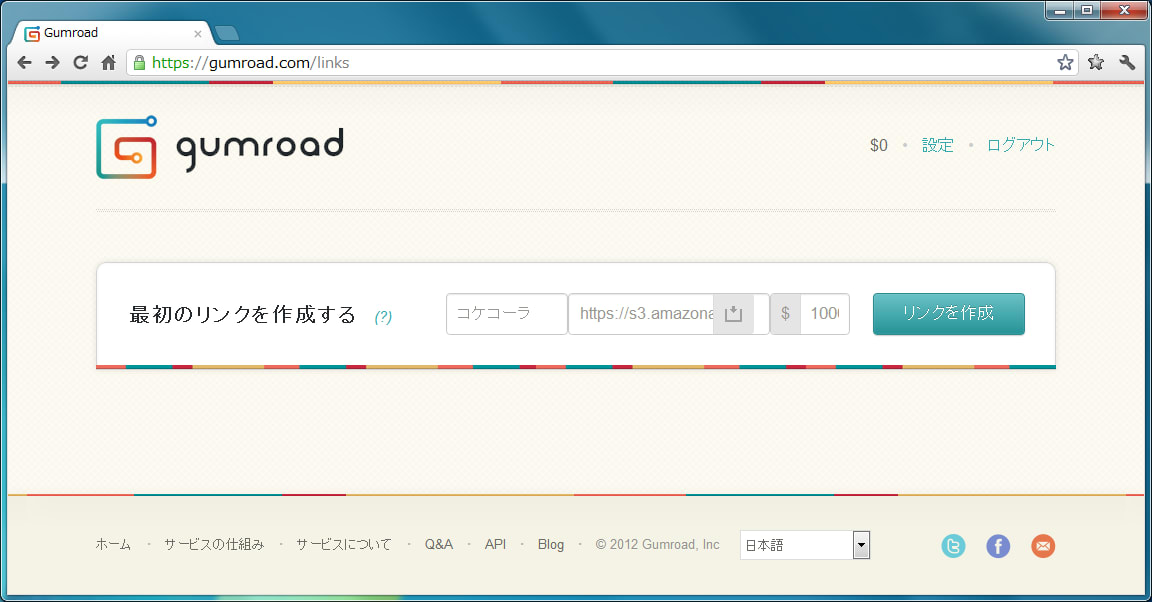1152x602 pixels.
Task: Click the ログアウト logout link
Action: click(x=1020, y=145)
